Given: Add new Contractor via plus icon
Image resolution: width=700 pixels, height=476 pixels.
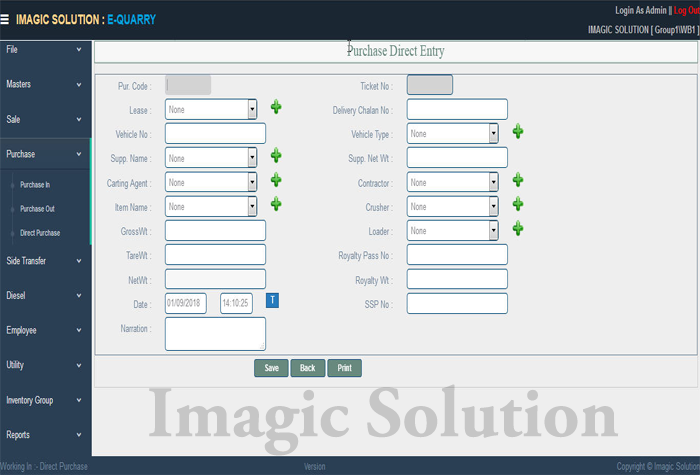Looking at the screenshot, I should pos(518,180).
